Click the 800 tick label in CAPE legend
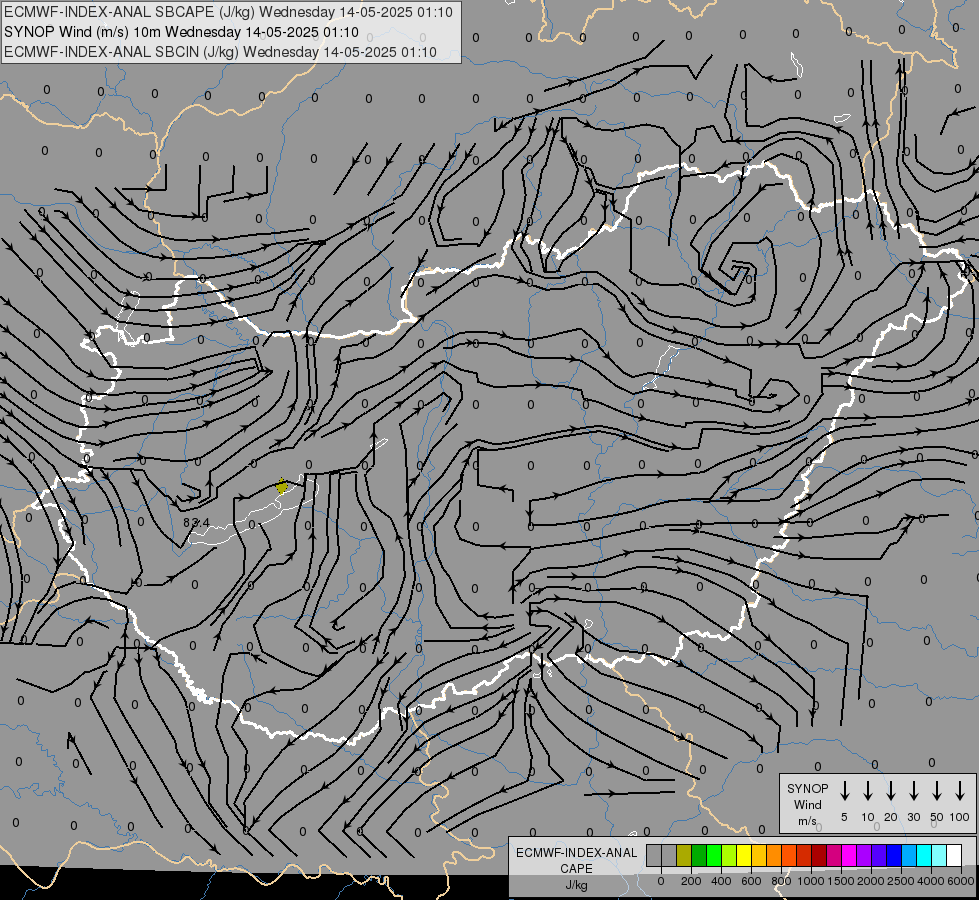The height and width of the screenshot is (900, 979). click(781, 881)
